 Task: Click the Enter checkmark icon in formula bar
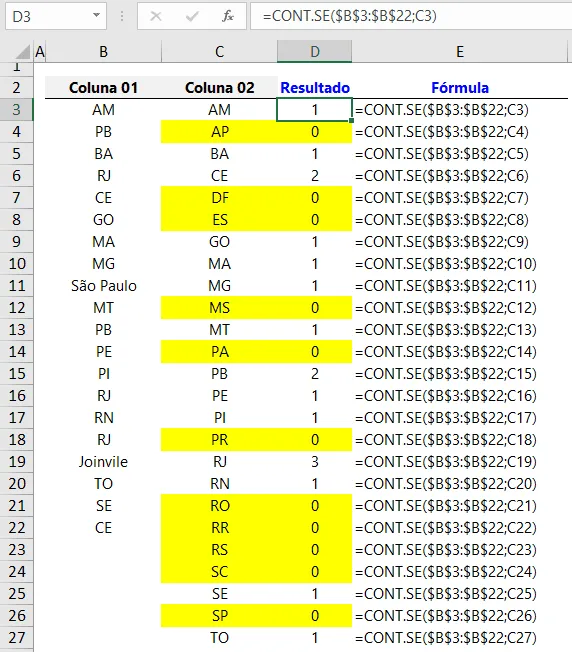tap(192, 16)
